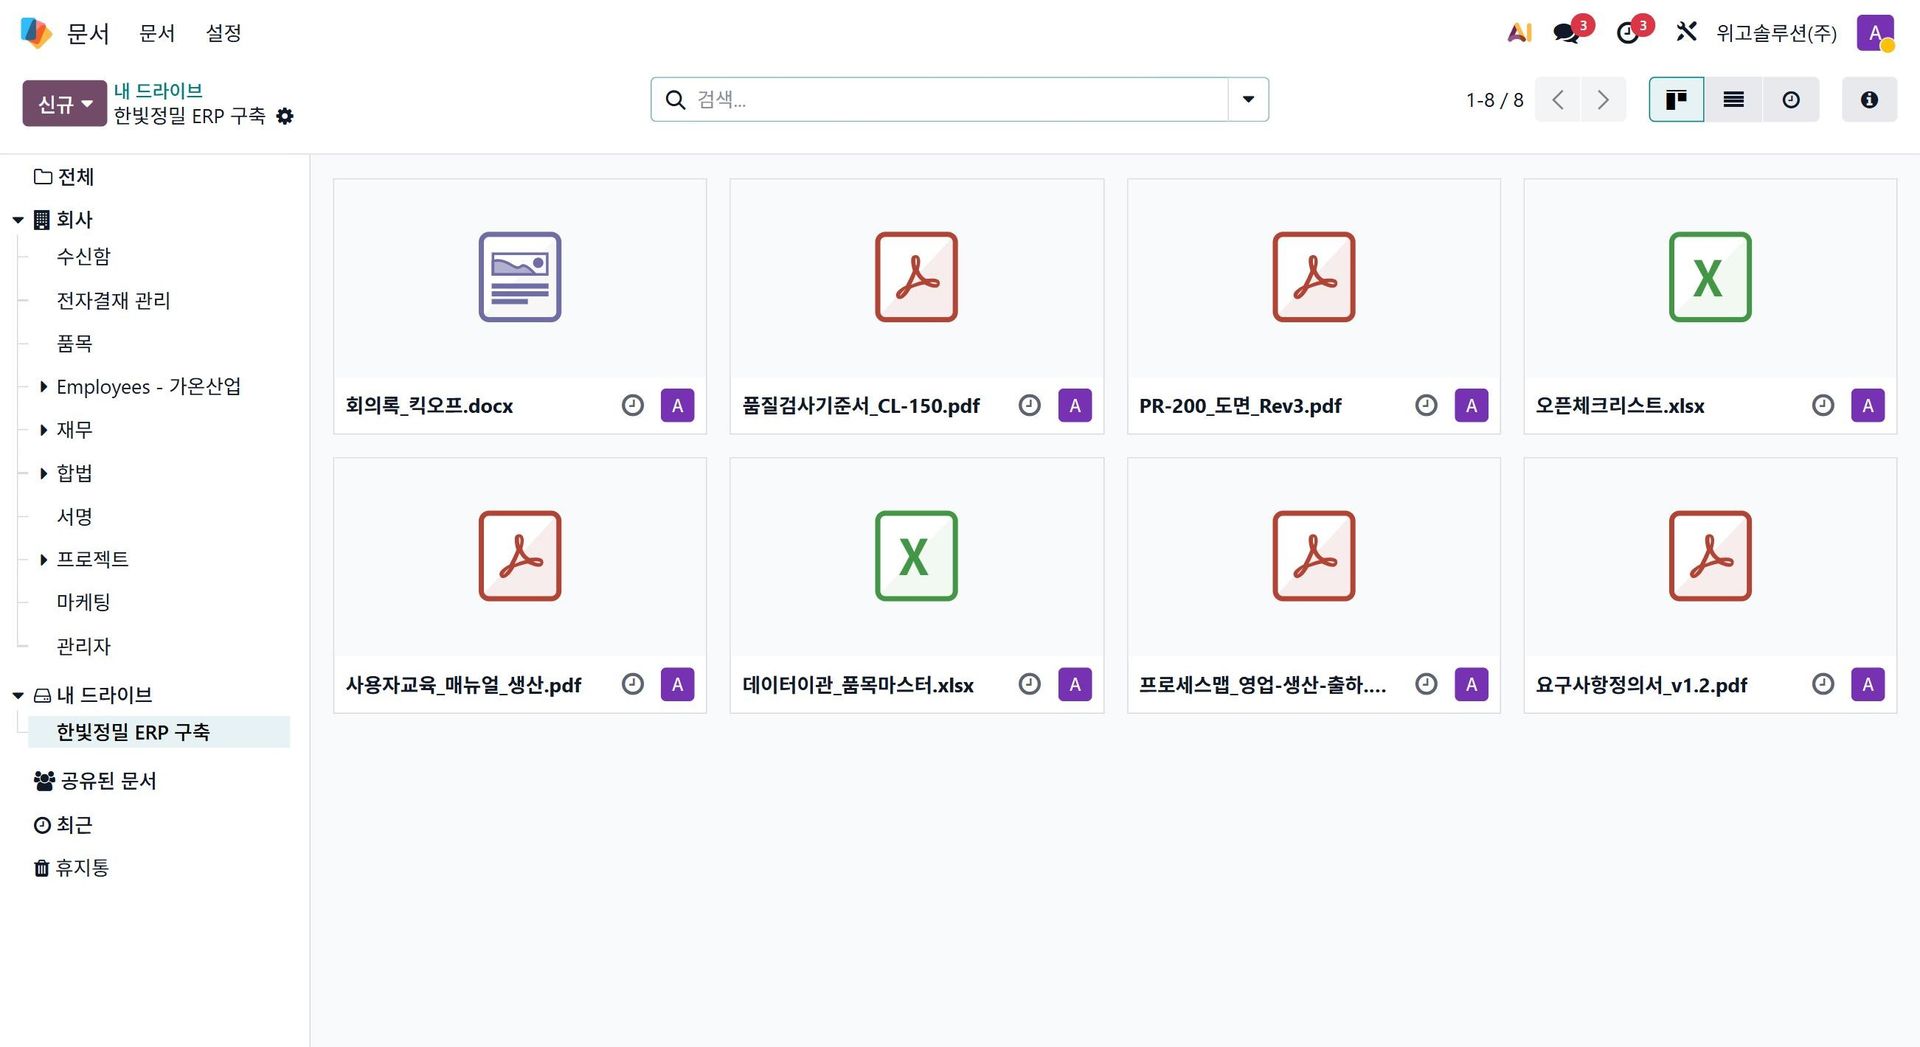
Task: Click the 내 드라이브 breadcrumb link
Action: pyautogui.click(x=158, y=90)
